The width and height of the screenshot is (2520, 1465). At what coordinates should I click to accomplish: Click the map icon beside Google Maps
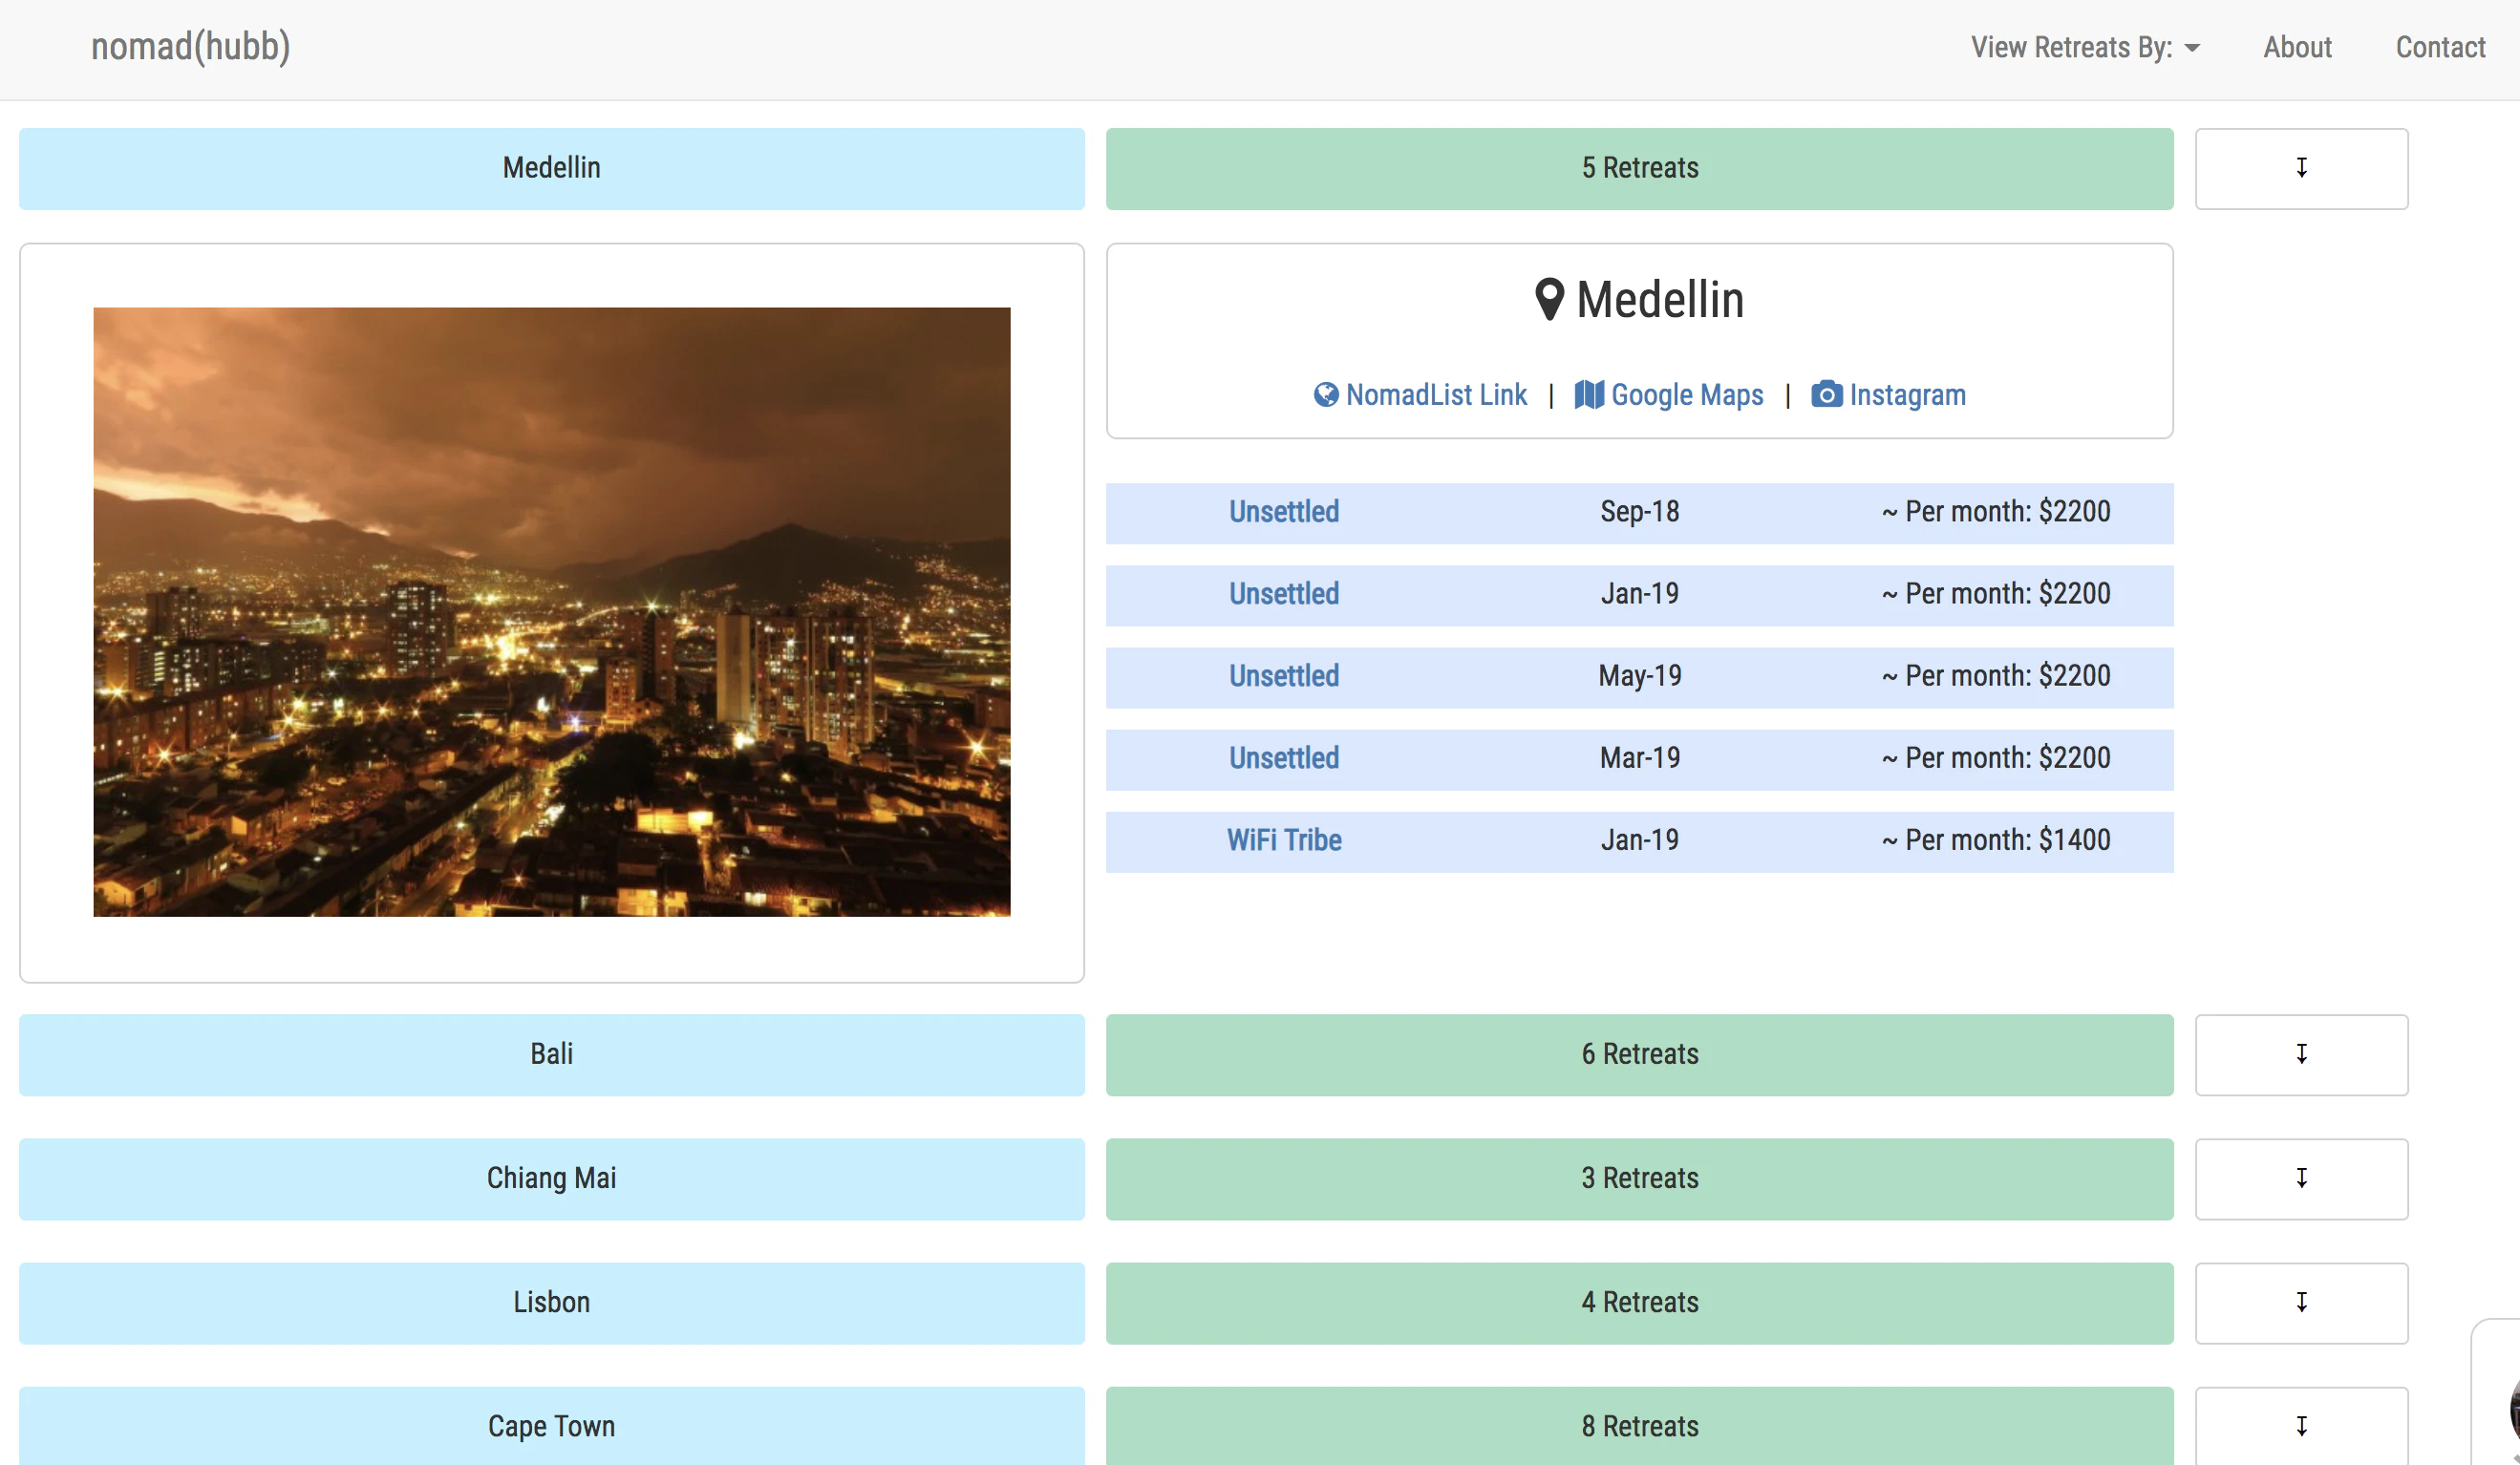1588,395
